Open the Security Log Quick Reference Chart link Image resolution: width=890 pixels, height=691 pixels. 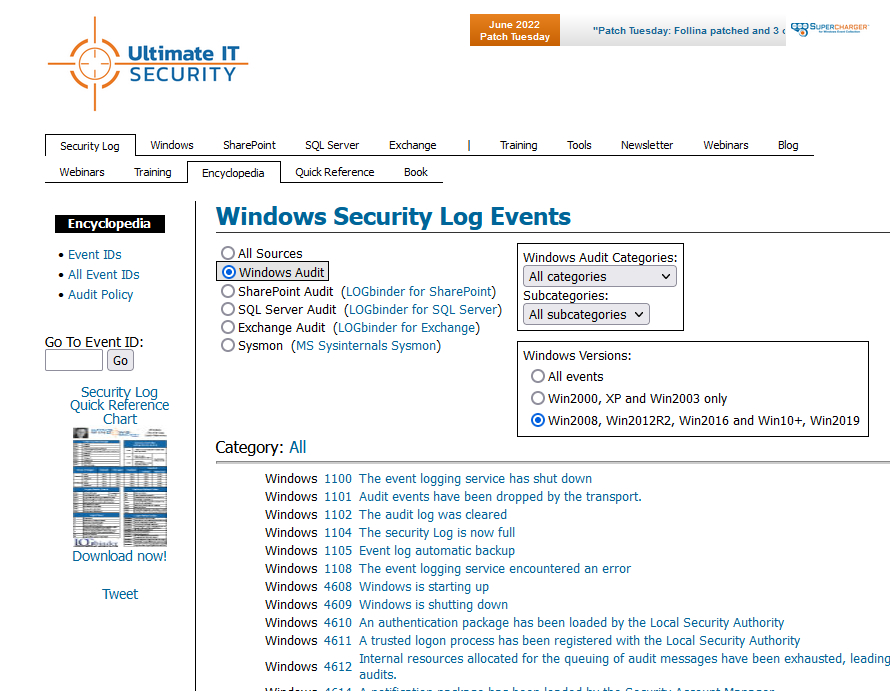pos(120,405)
